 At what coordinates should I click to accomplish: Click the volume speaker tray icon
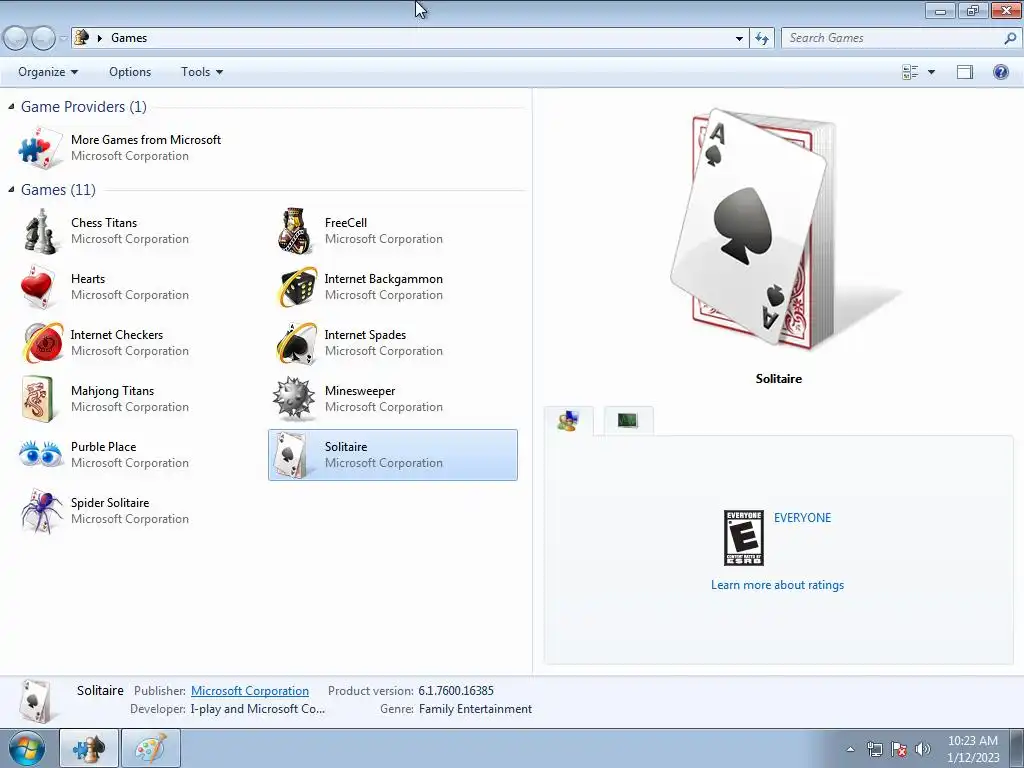pos(923,749)
